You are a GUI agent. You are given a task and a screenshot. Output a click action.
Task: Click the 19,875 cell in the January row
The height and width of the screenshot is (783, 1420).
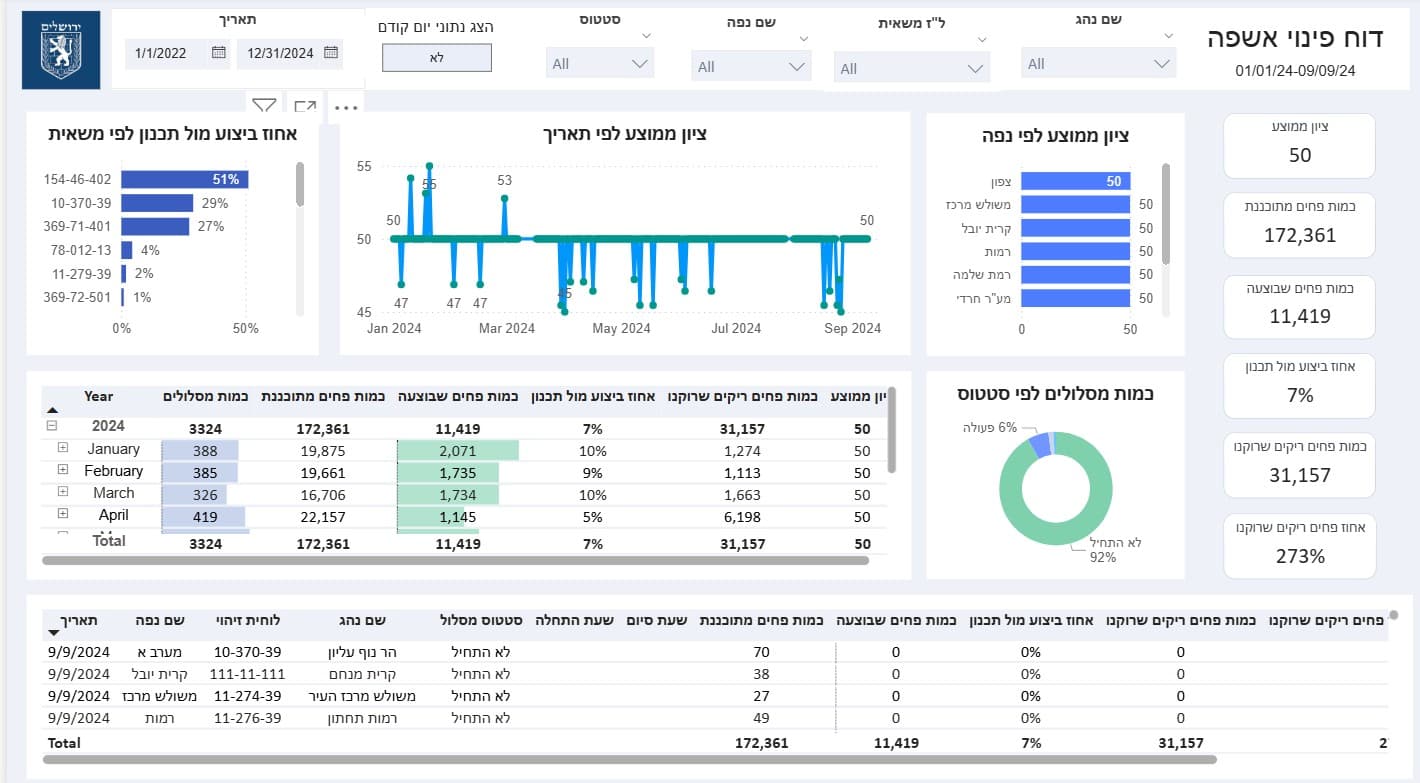(324, 451)
